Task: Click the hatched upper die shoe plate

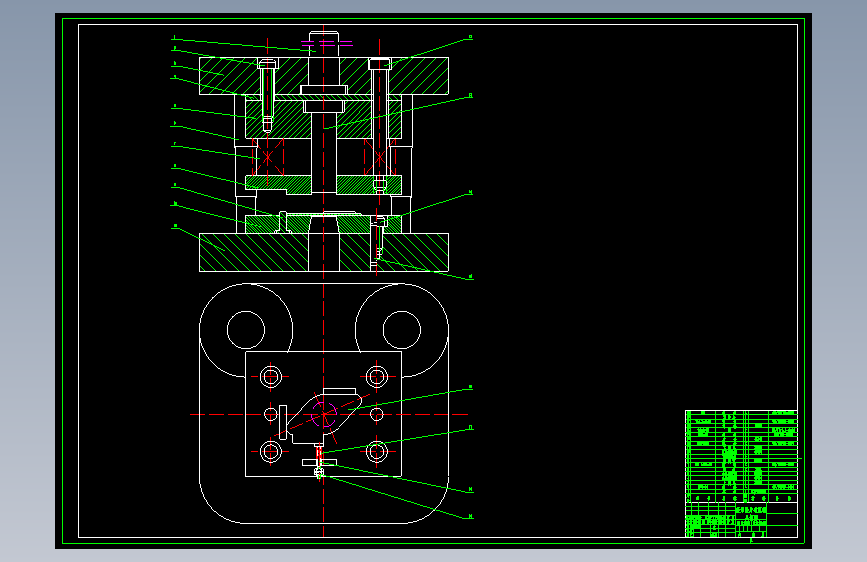Action: (x=323, y=76)
